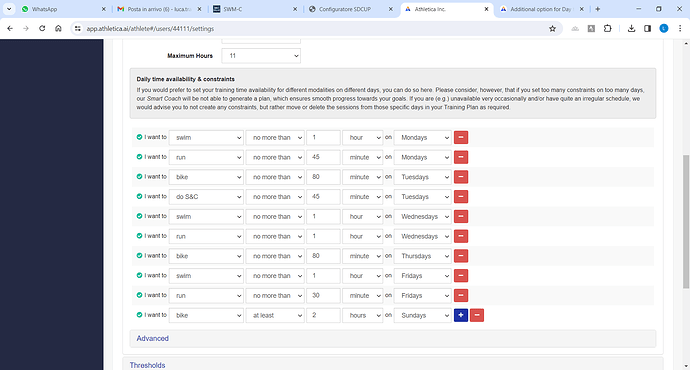Screen dimensions: 690x370
Task: Switch to the WhatsApp tab
Action: coord(62,9)
